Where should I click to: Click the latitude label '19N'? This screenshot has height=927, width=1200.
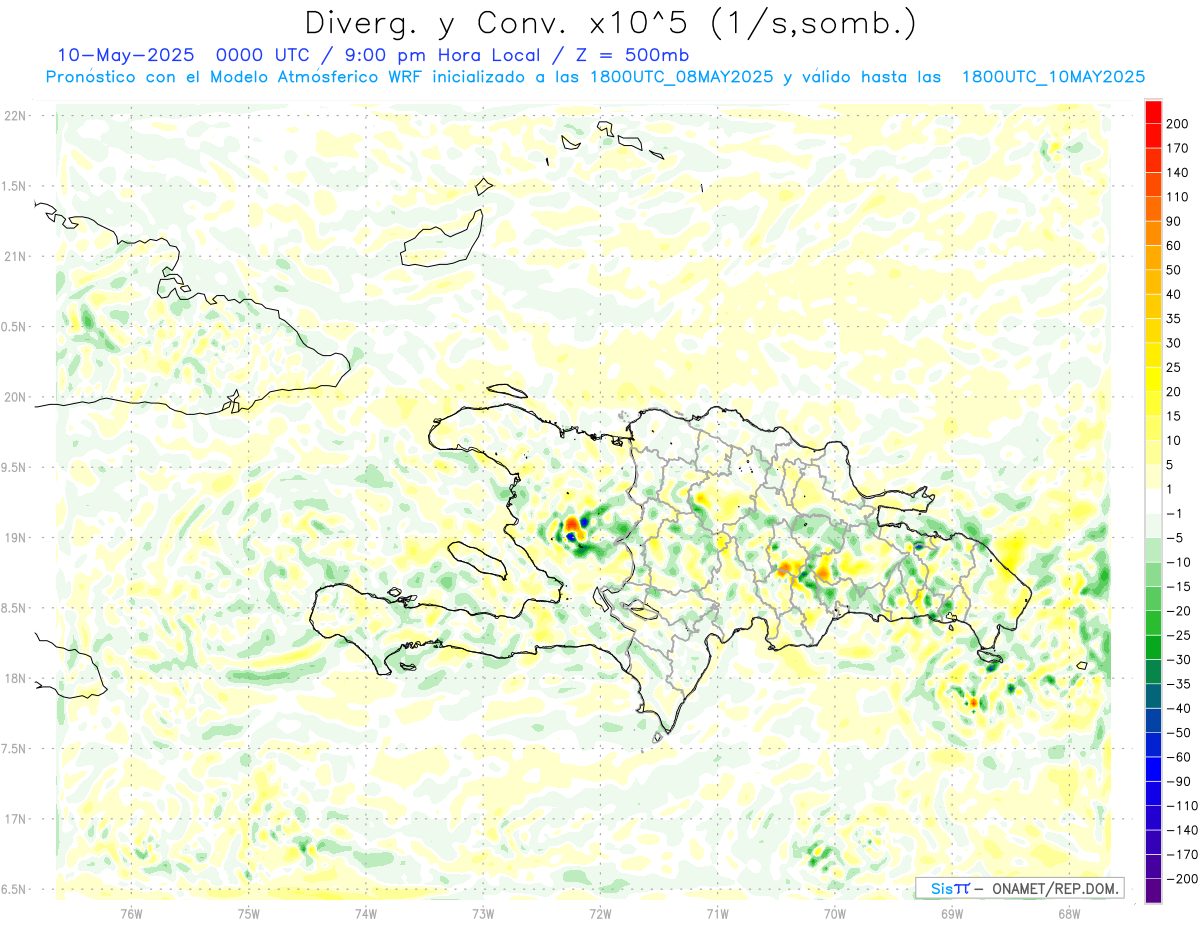15,538
